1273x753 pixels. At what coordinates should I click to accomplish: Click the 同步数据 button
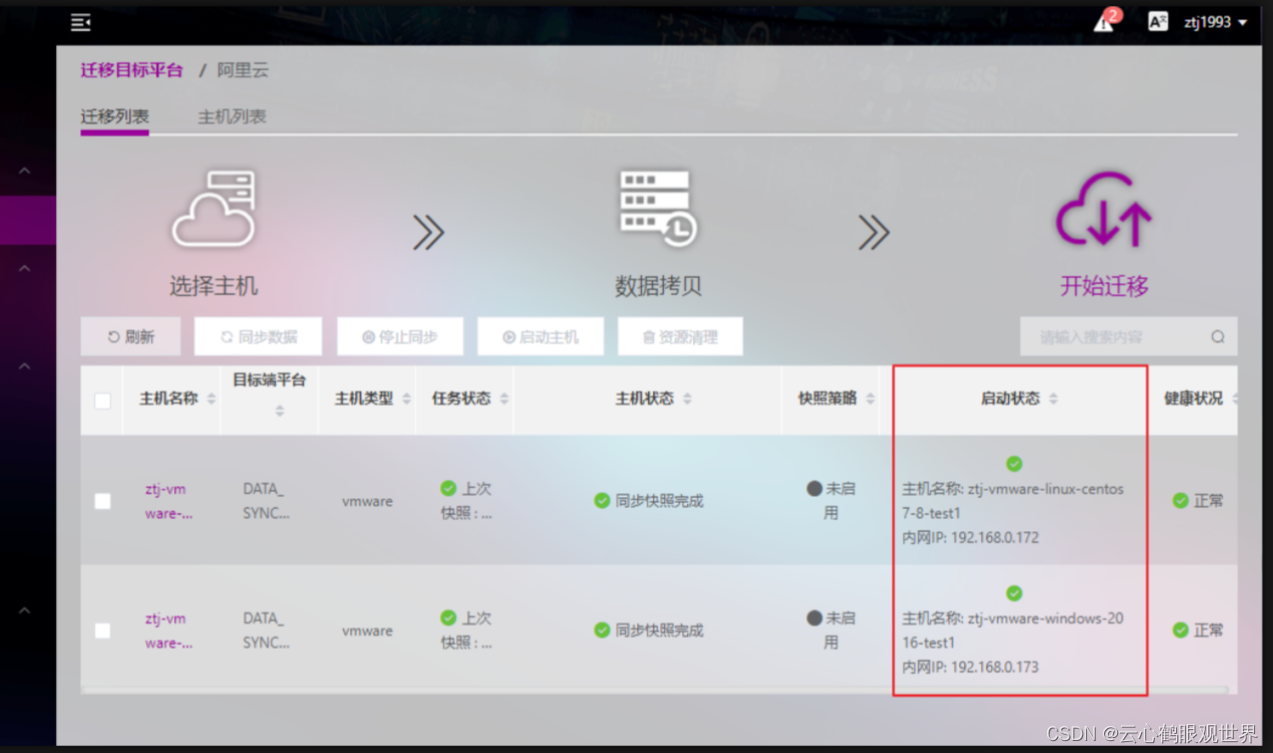click(258, 337)
